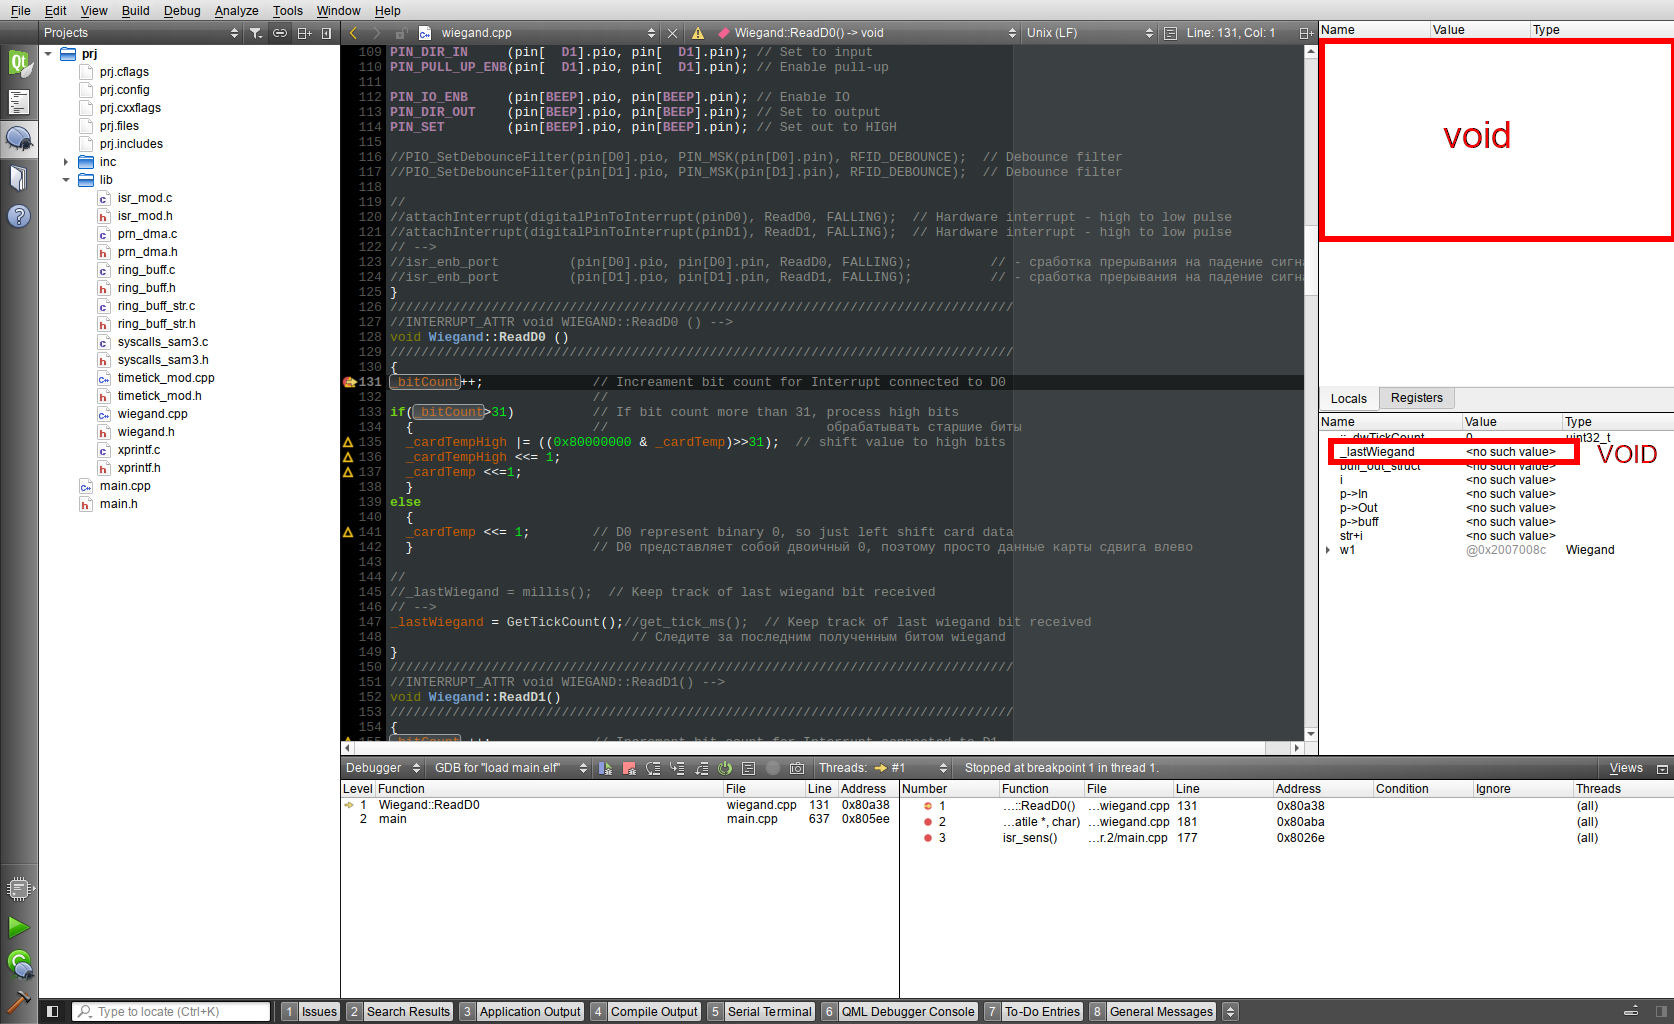Click the camera snapshot icon in debugger toolbar
The image size is (1674, 1024).
coord(797,768)
